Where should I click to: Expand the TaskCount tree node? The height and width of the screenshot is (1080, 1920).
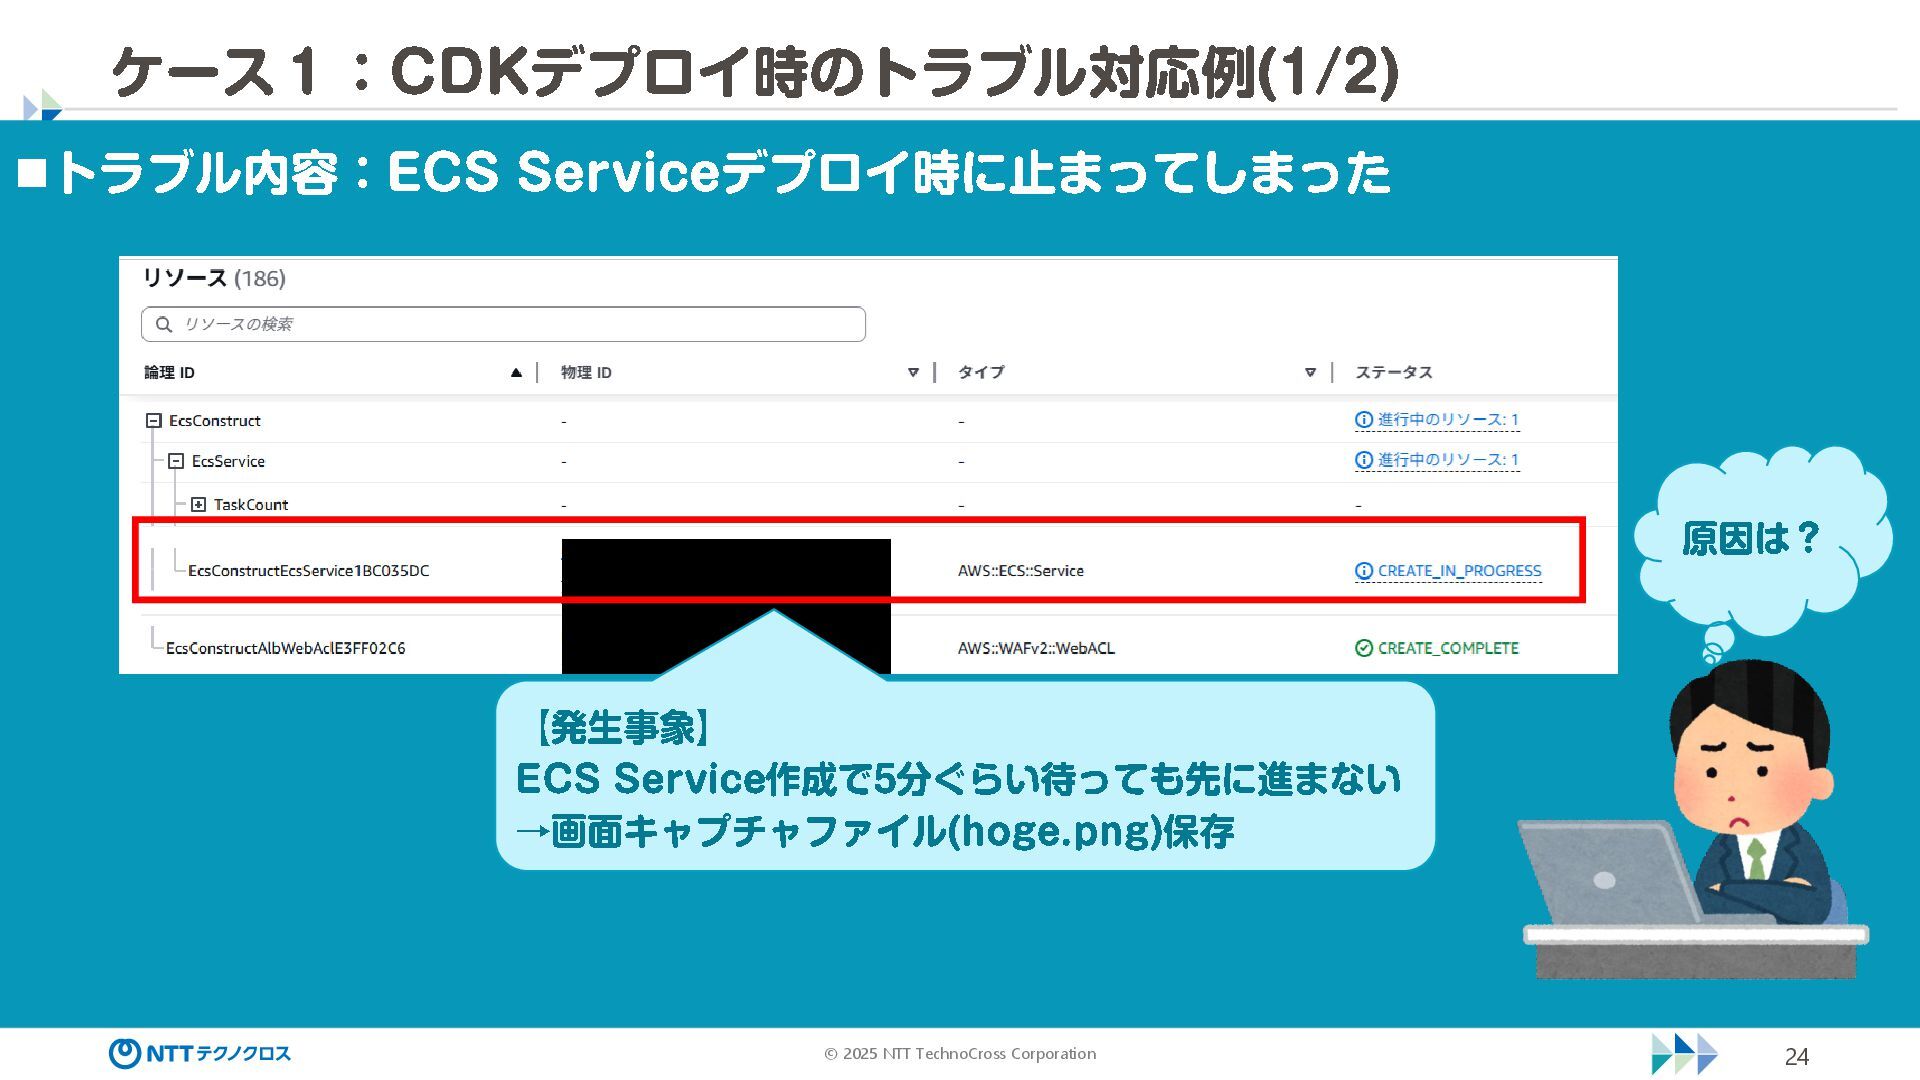[198, 505]
